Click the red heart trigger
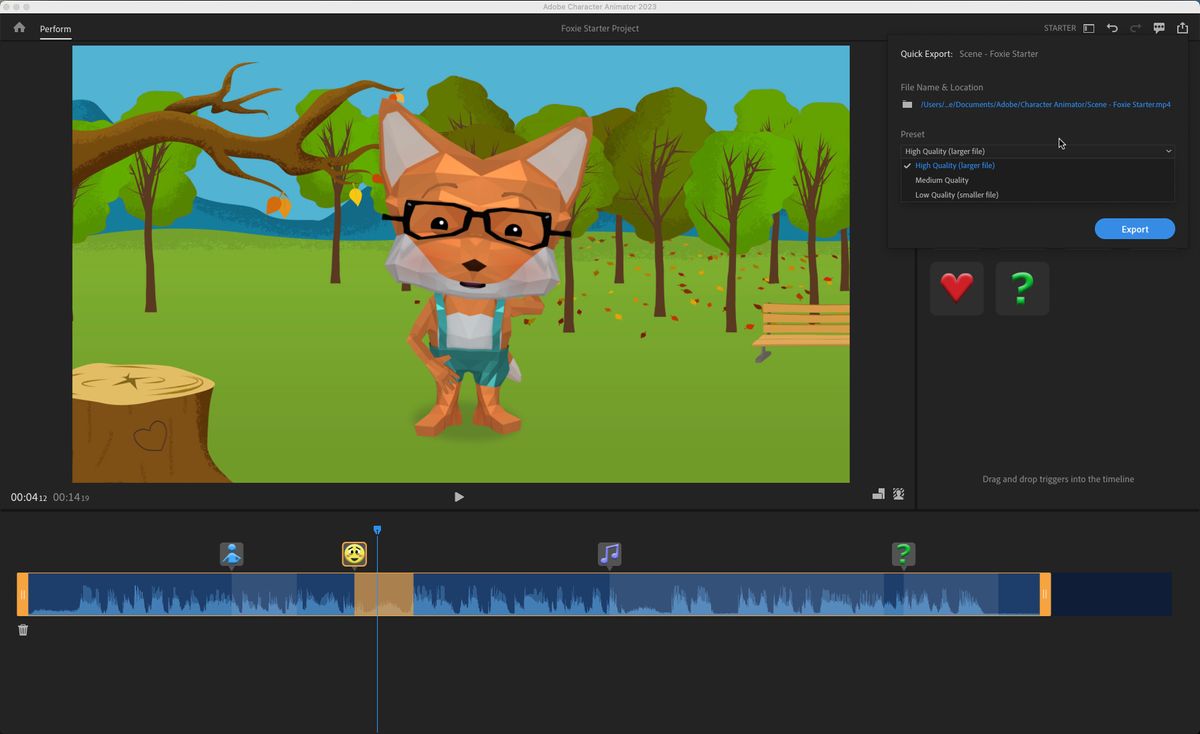 coord(957,288)
